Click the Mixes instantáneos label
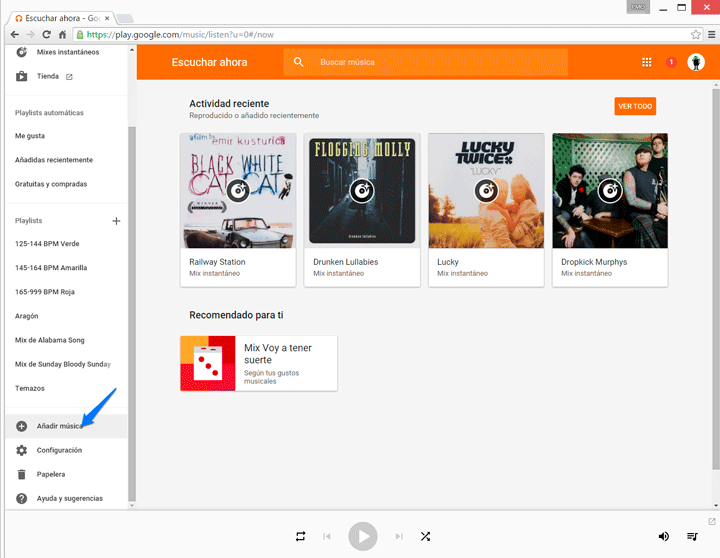 tap(68, 52)
